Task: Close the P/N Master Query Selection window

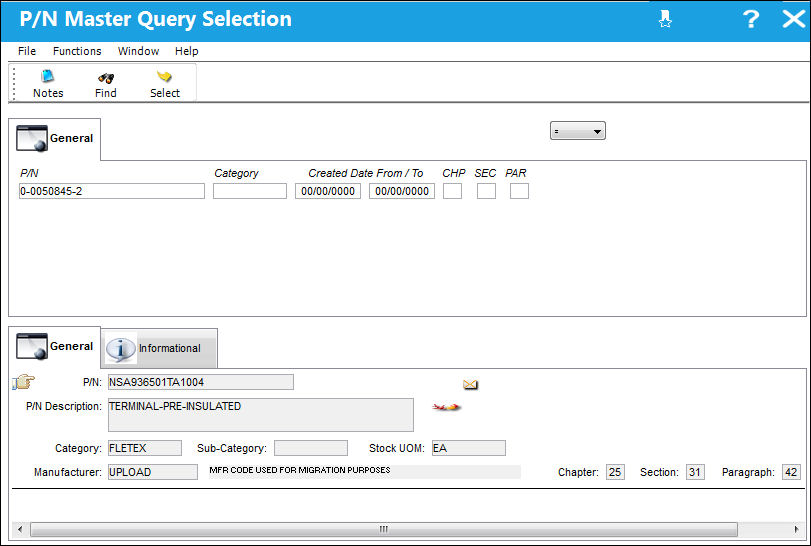Action: [x=793, y=20]
